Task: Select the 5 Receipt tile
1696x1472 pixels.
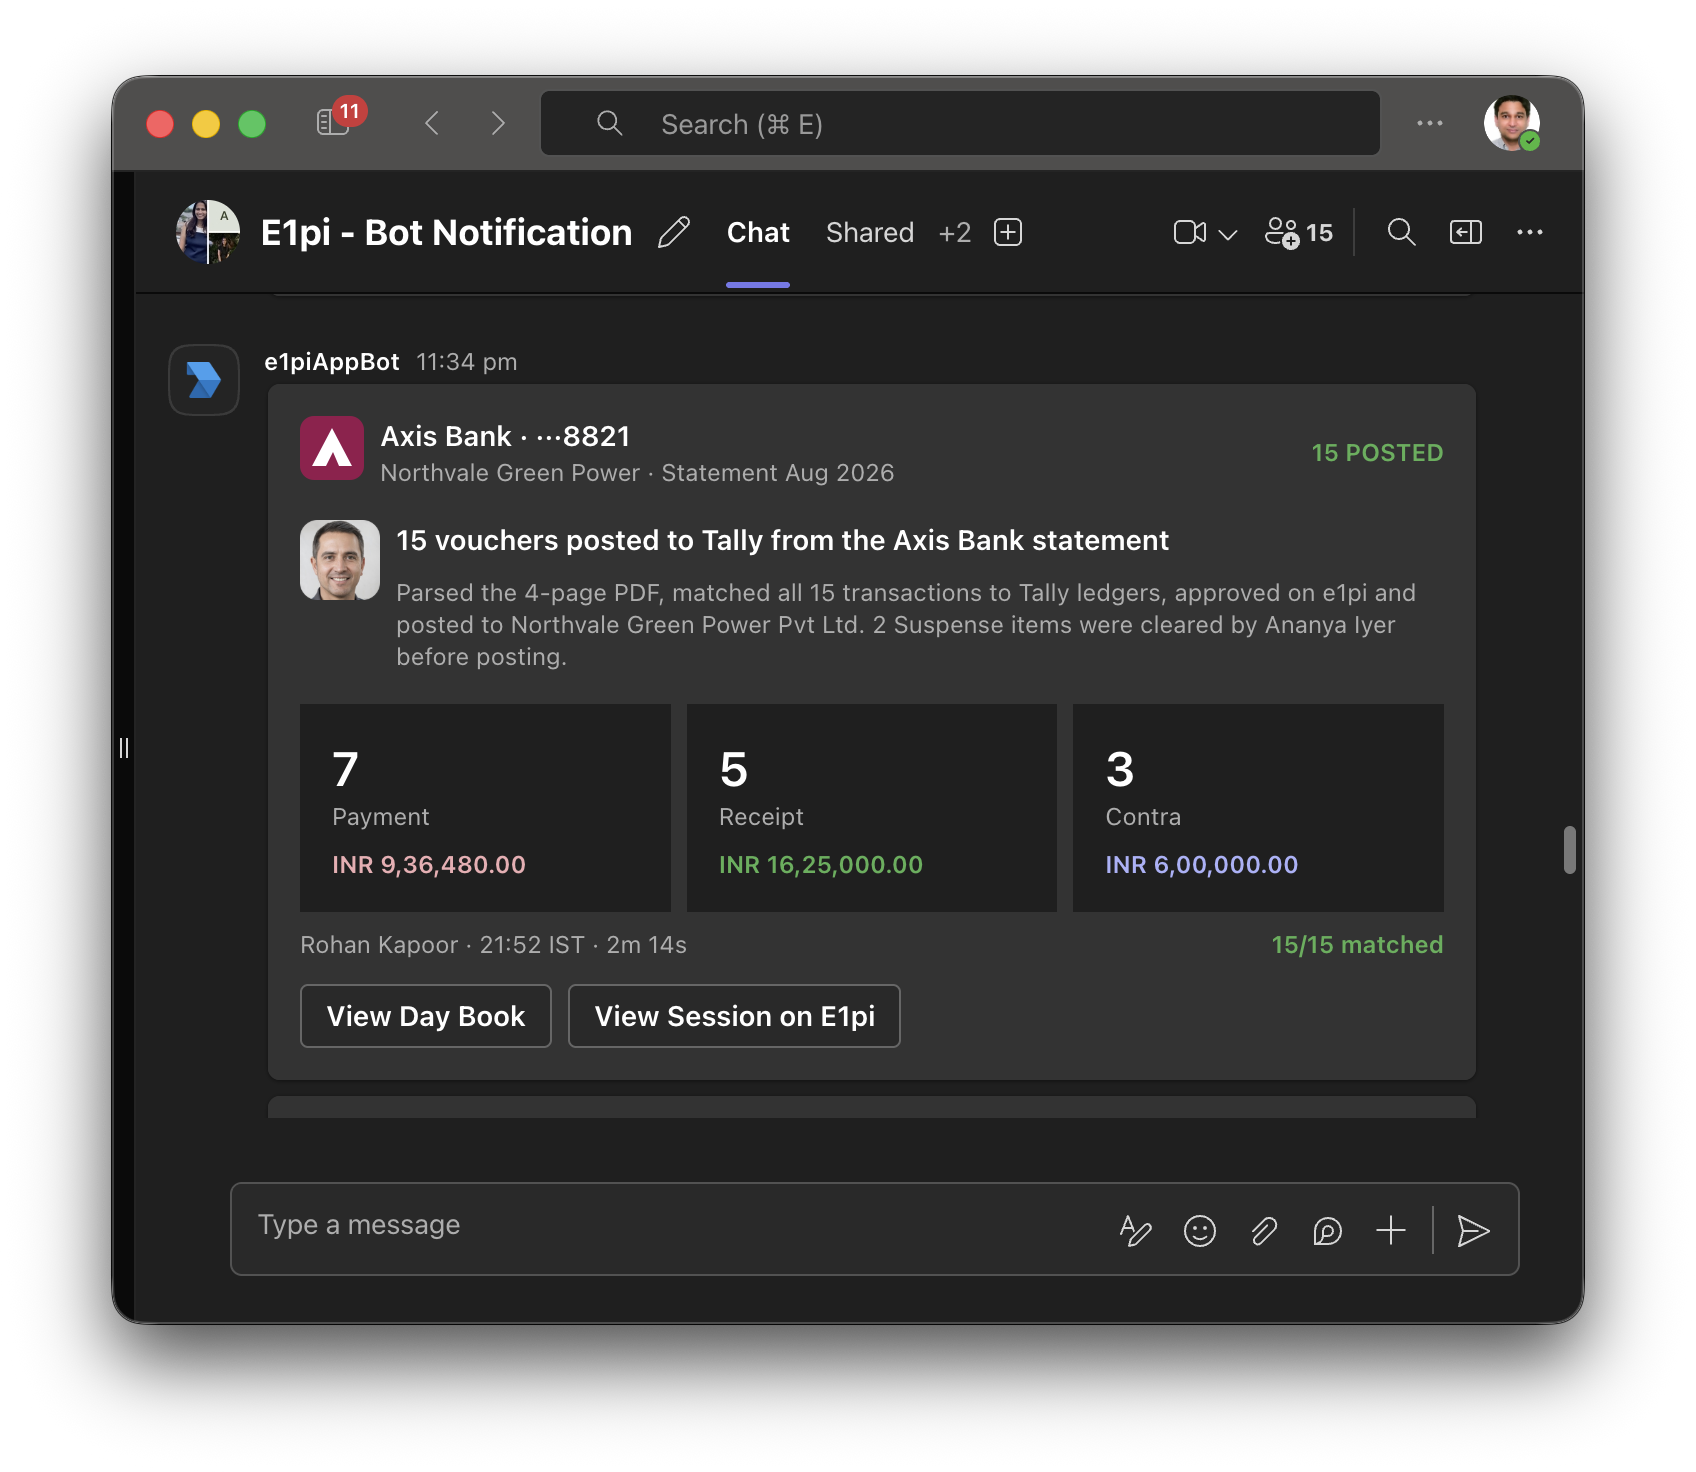Action: (x=872, y=808)
